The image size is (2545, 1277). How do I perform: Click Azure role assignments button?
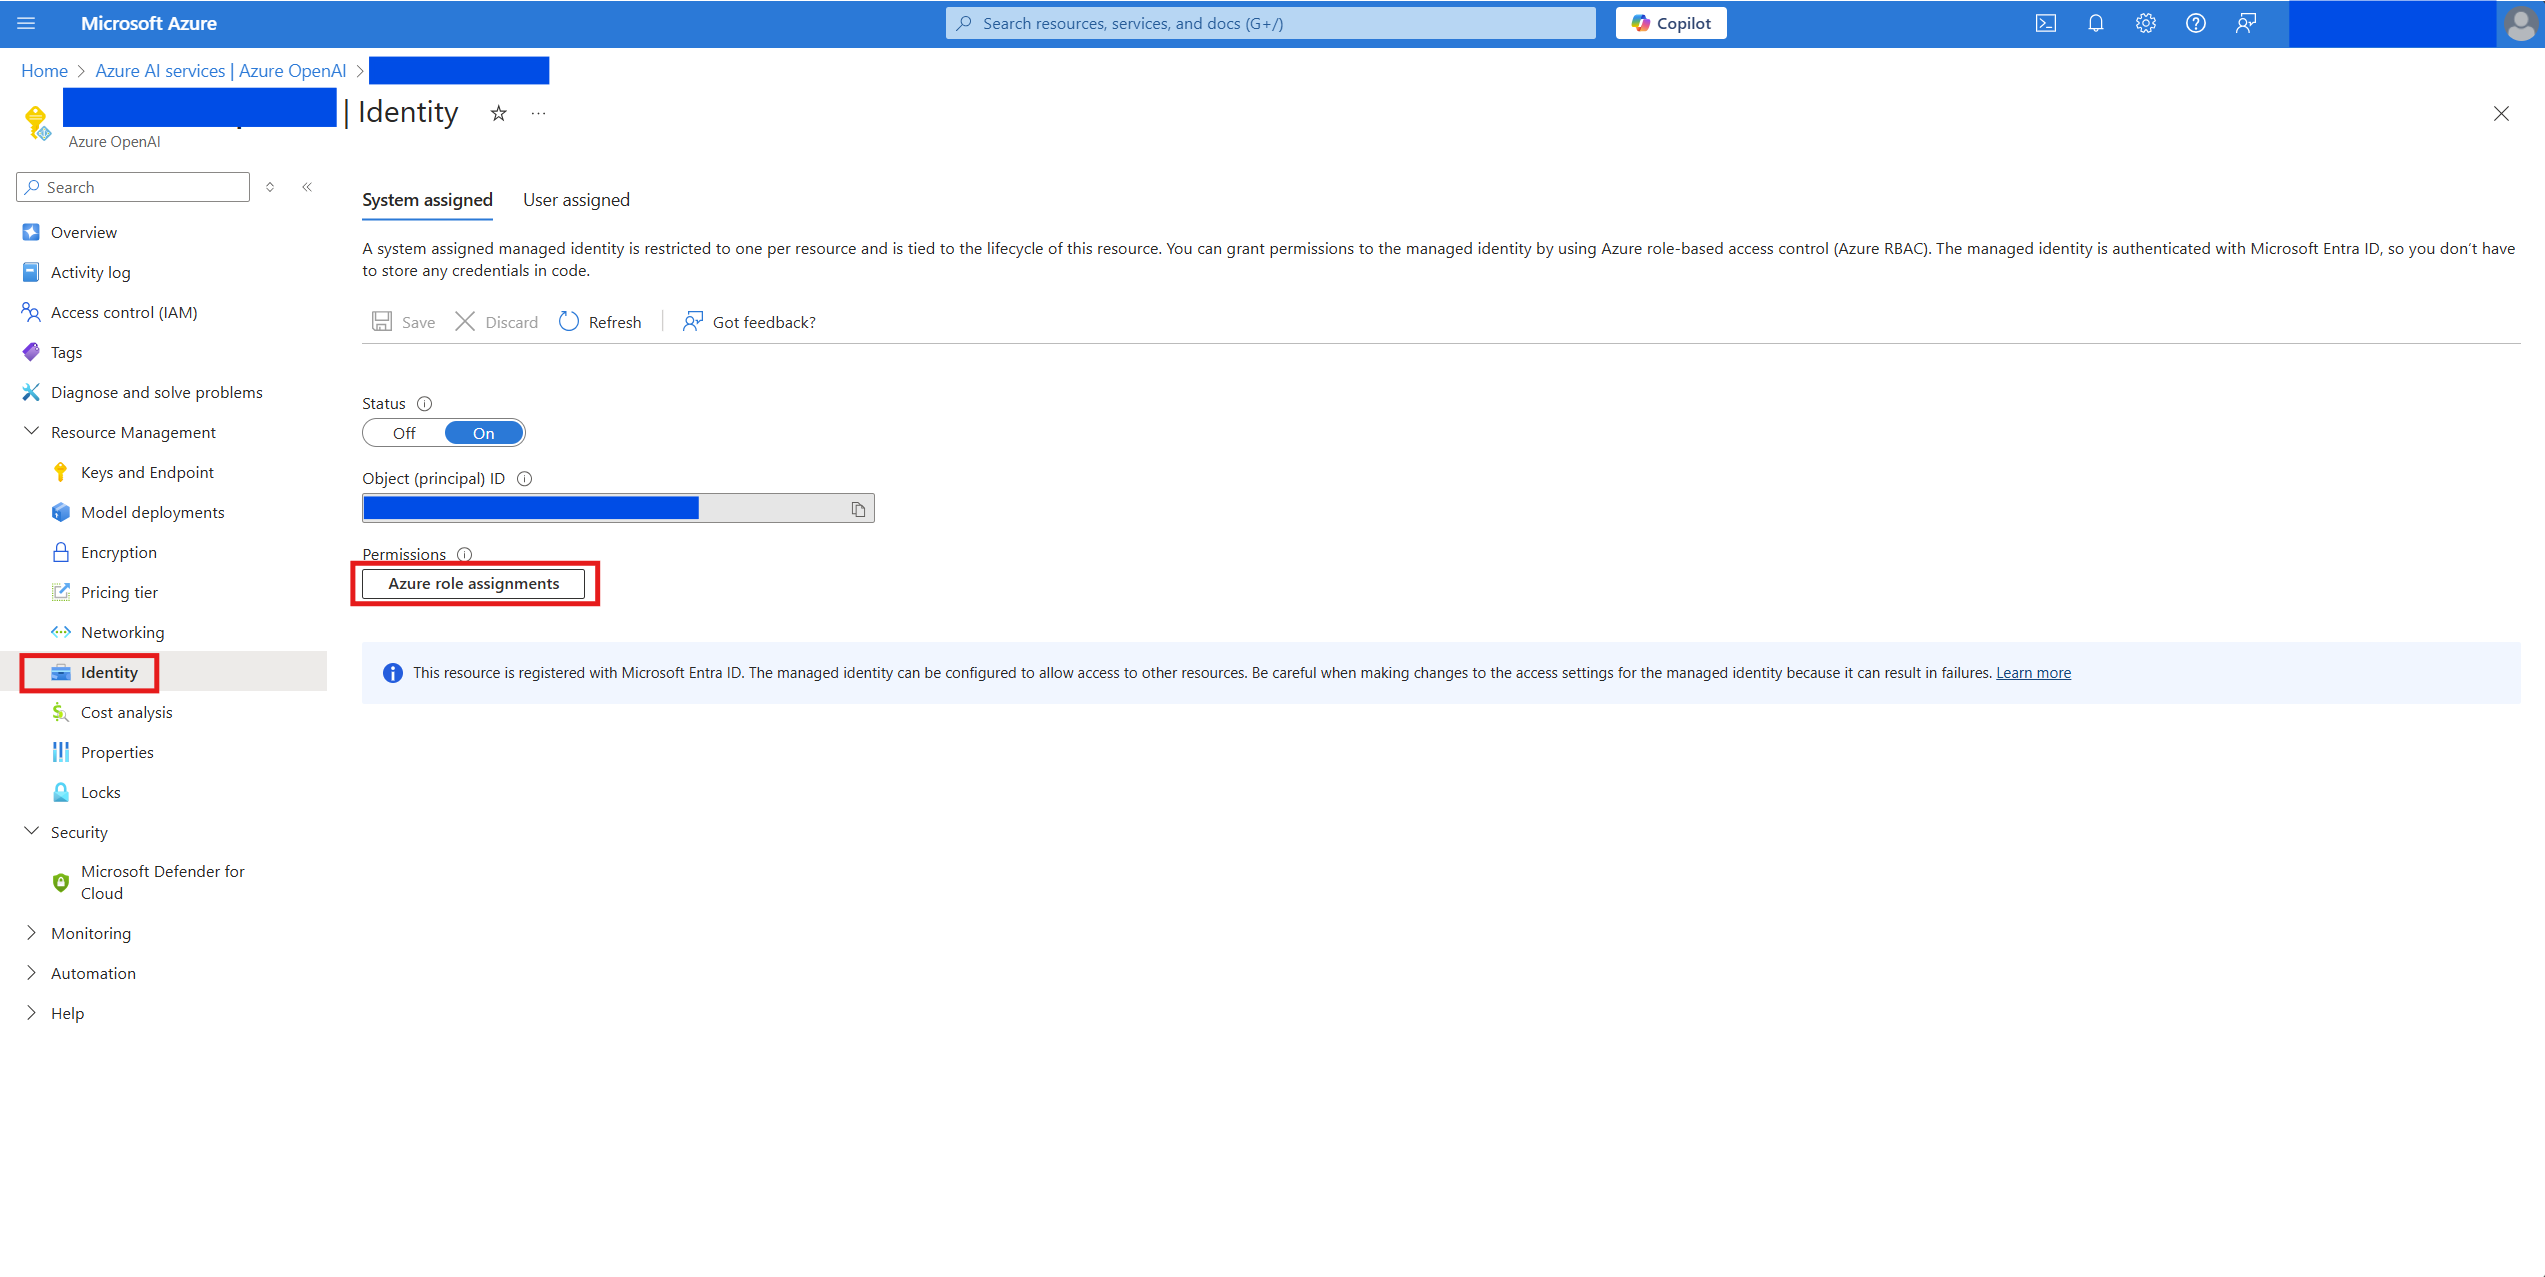tap(474, 583)
